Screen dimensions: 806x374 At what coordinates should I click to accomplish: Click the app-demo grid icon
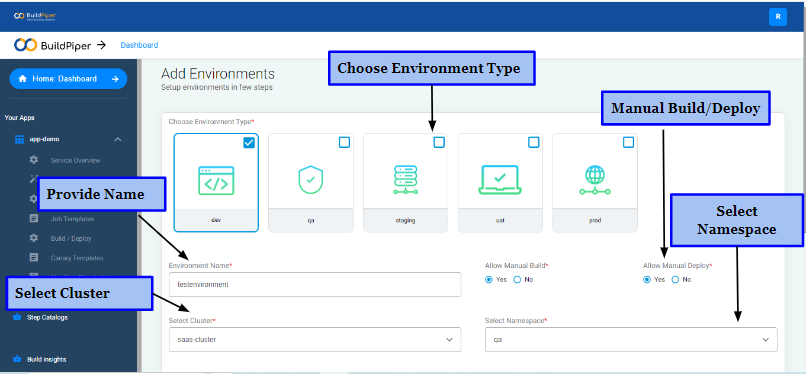pyautogui.click(x=19, y=139)
